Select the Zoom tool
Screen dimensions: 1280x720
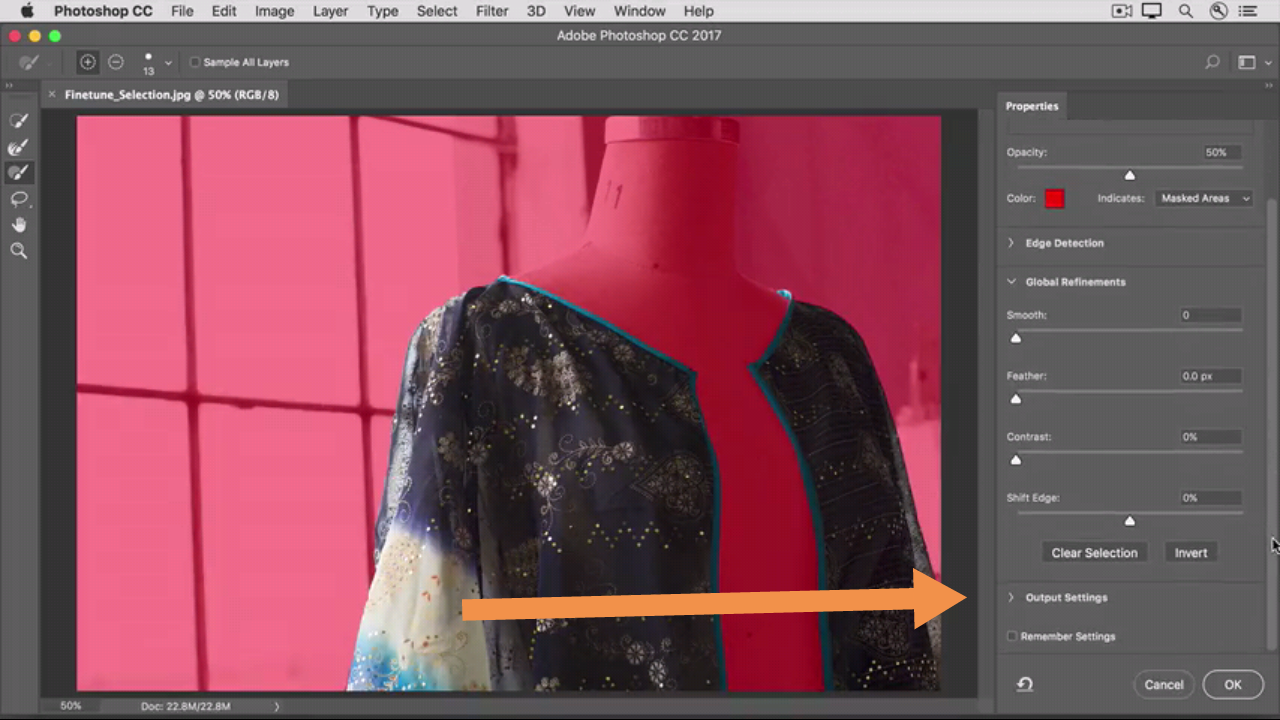[18, 251]
